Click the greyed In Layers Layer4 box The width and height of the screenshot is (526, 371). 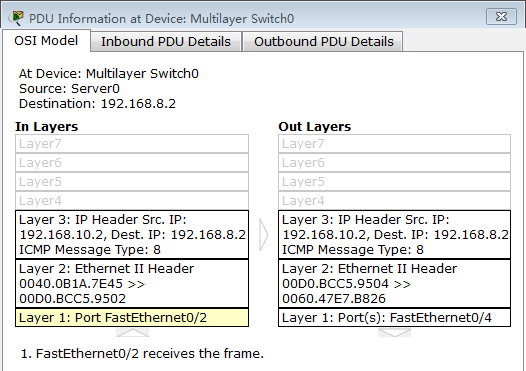(x=132, y=201)
